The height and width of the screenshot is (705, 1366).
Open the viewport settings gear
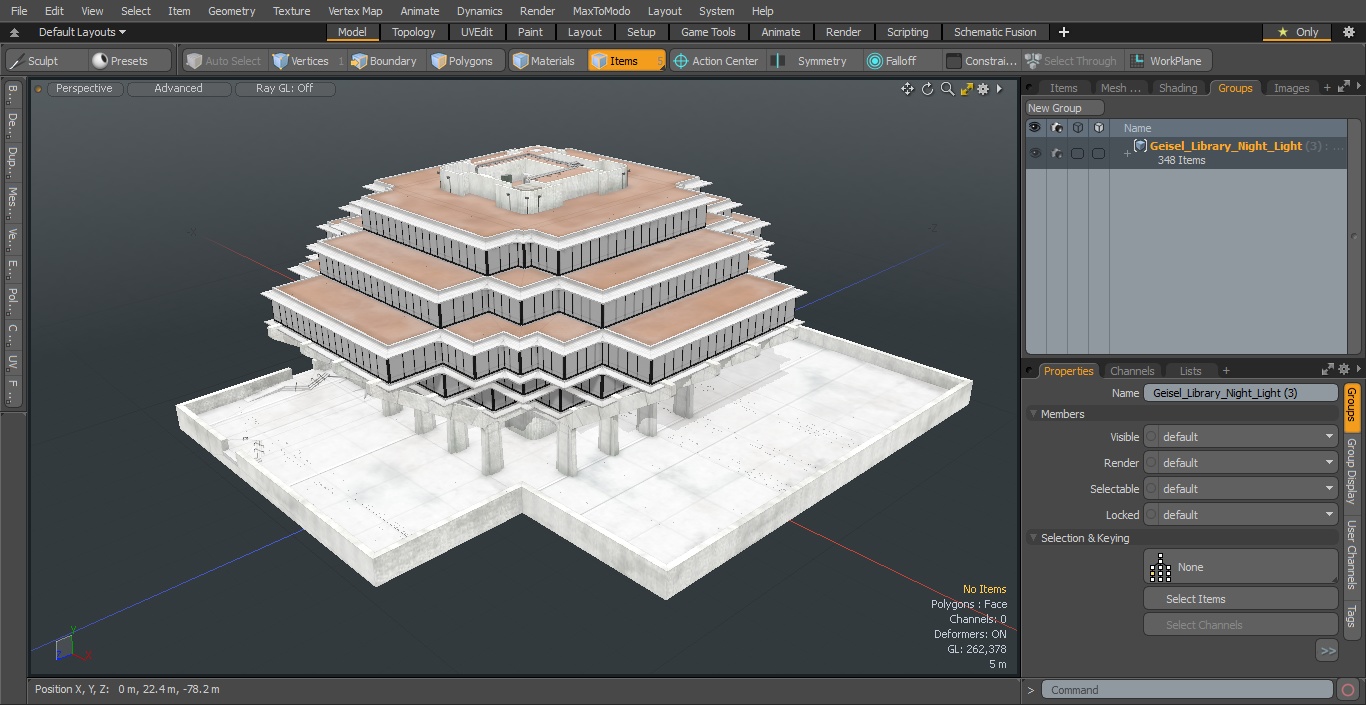click(983, 89)
